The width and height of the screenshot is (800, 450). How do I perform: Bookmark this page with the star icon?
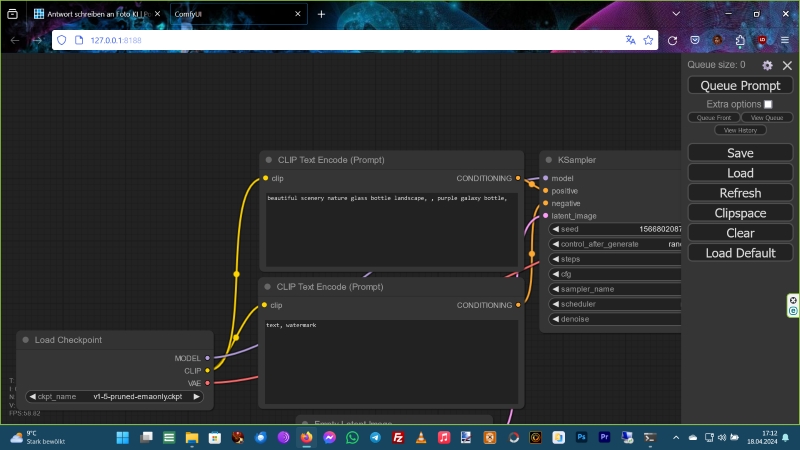click(649, 40)
